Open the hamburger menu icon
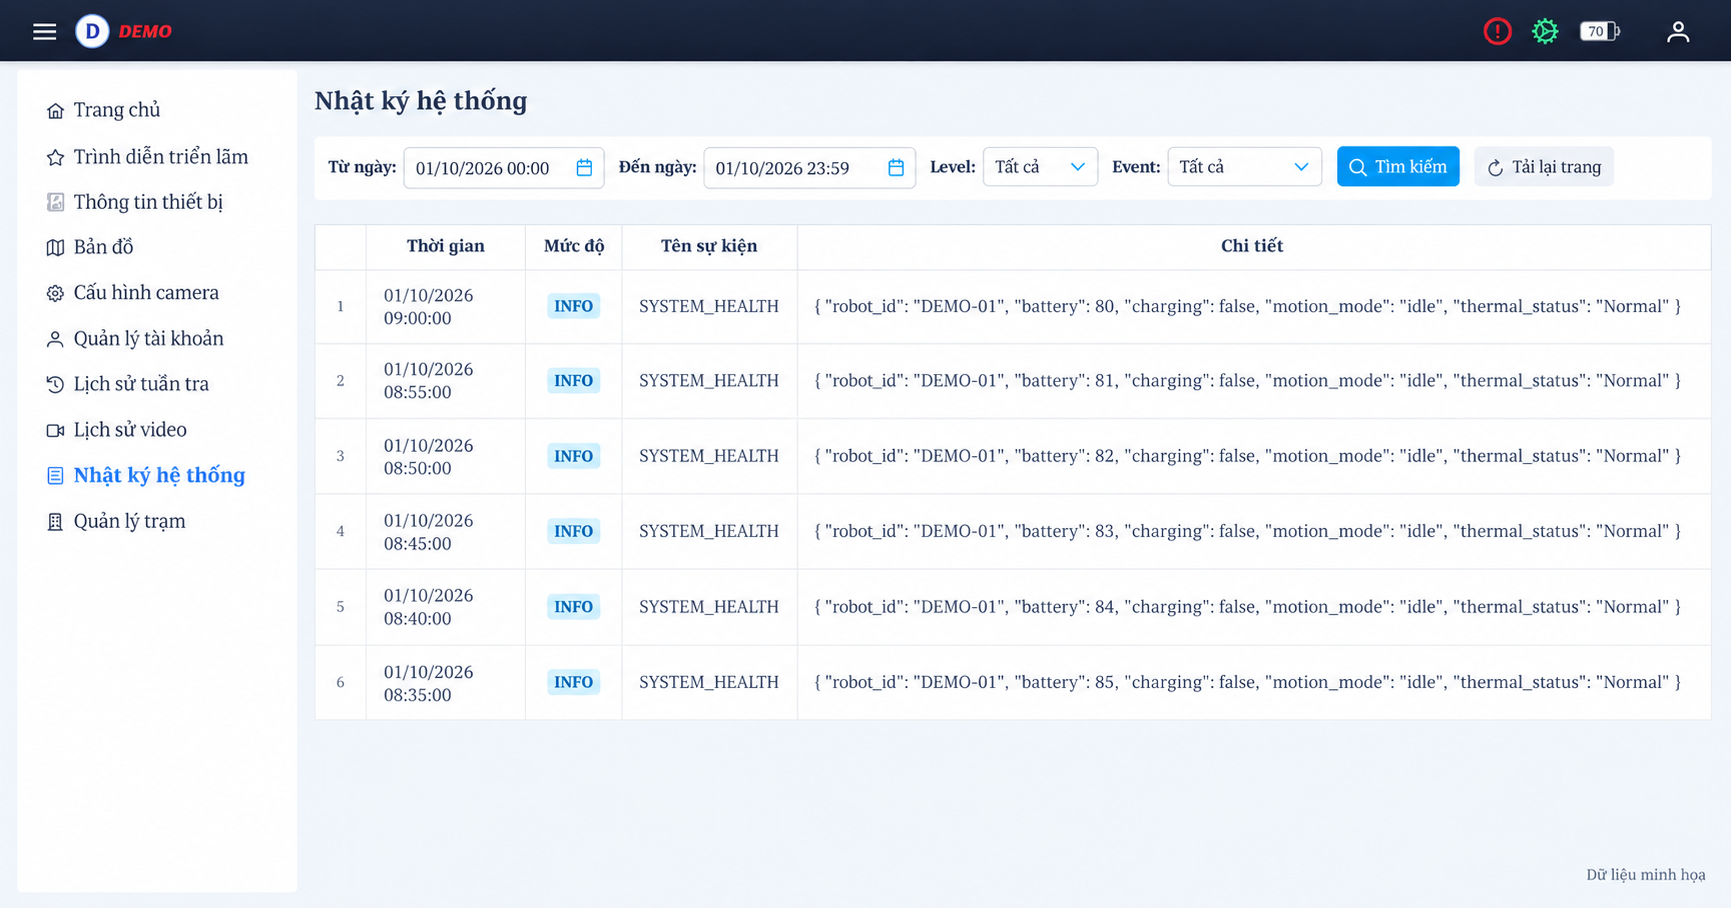Viewport: 1731px width, 908px height. (44, 31)
